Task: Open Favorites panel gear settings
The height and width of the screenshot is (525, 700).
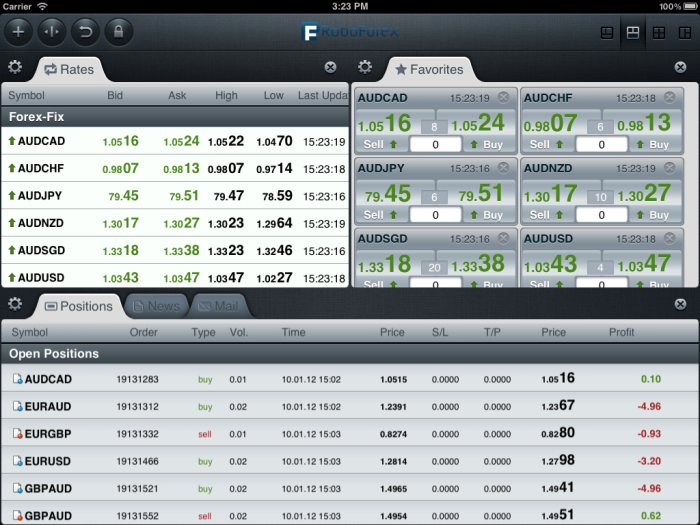Action: coord(366,68)
